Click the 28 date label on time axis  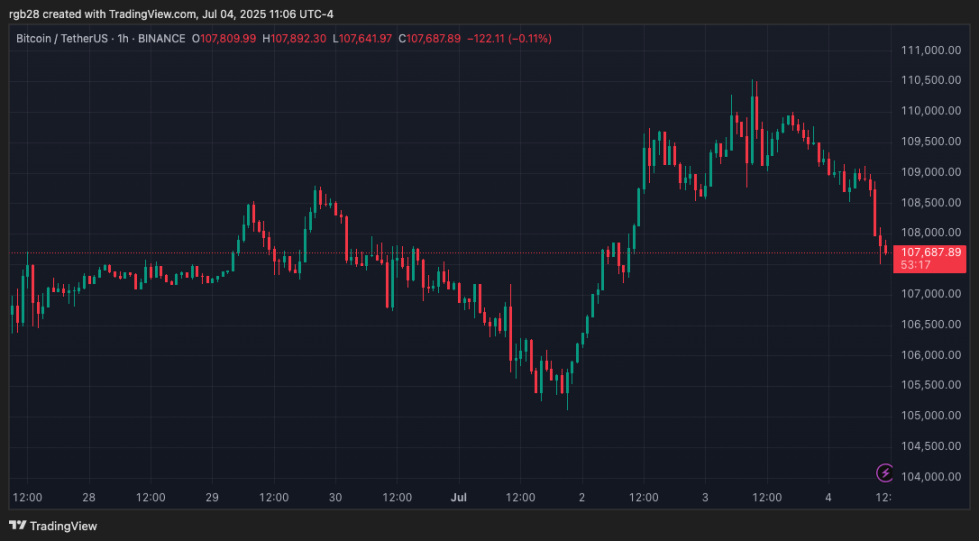[89, 497]
